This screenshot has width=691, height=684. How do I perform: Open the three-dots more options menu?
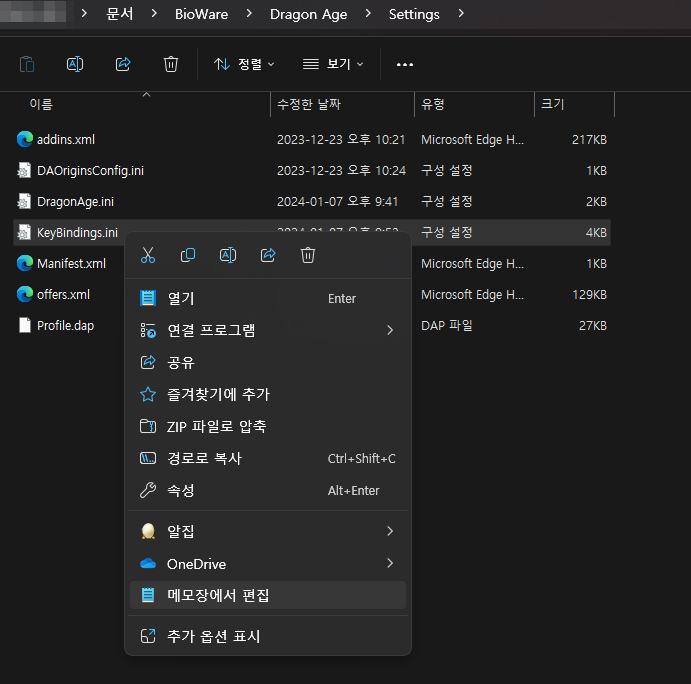pyautogui.click(x=405, y=64)
